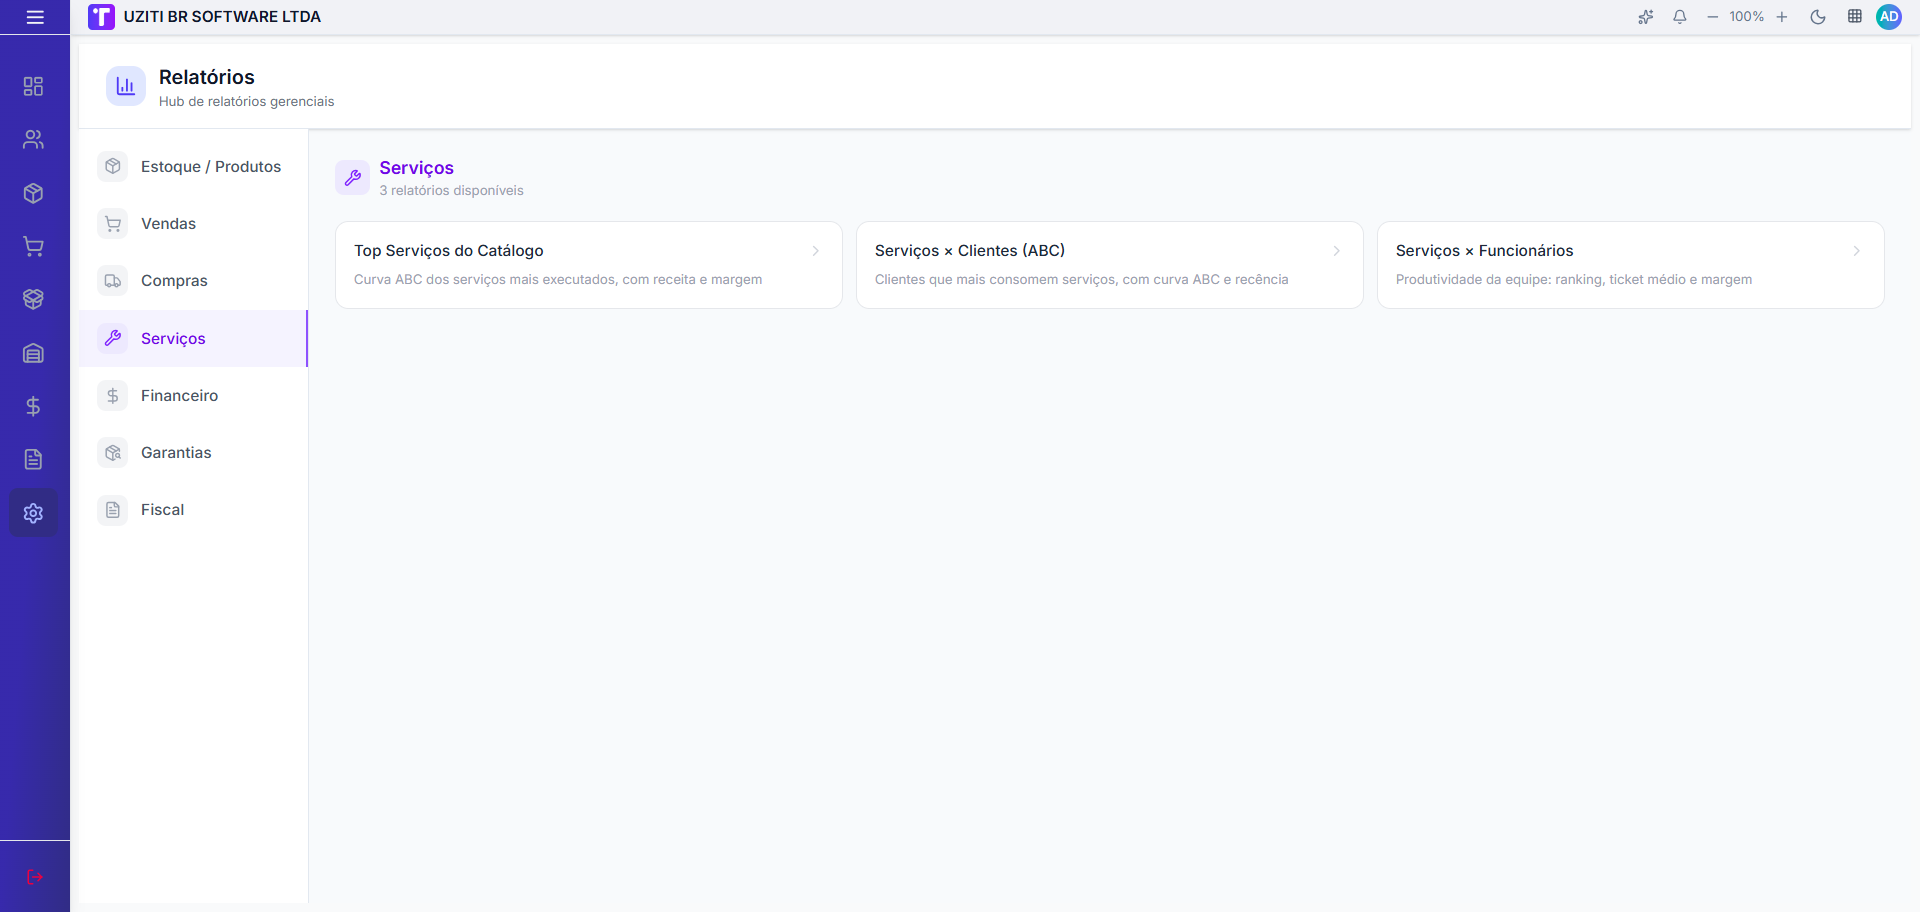Click chevron on Serviços × Clientes card
This screenshot has width=1920, height=912.
pyautogui.click(x=1337, y=251)
